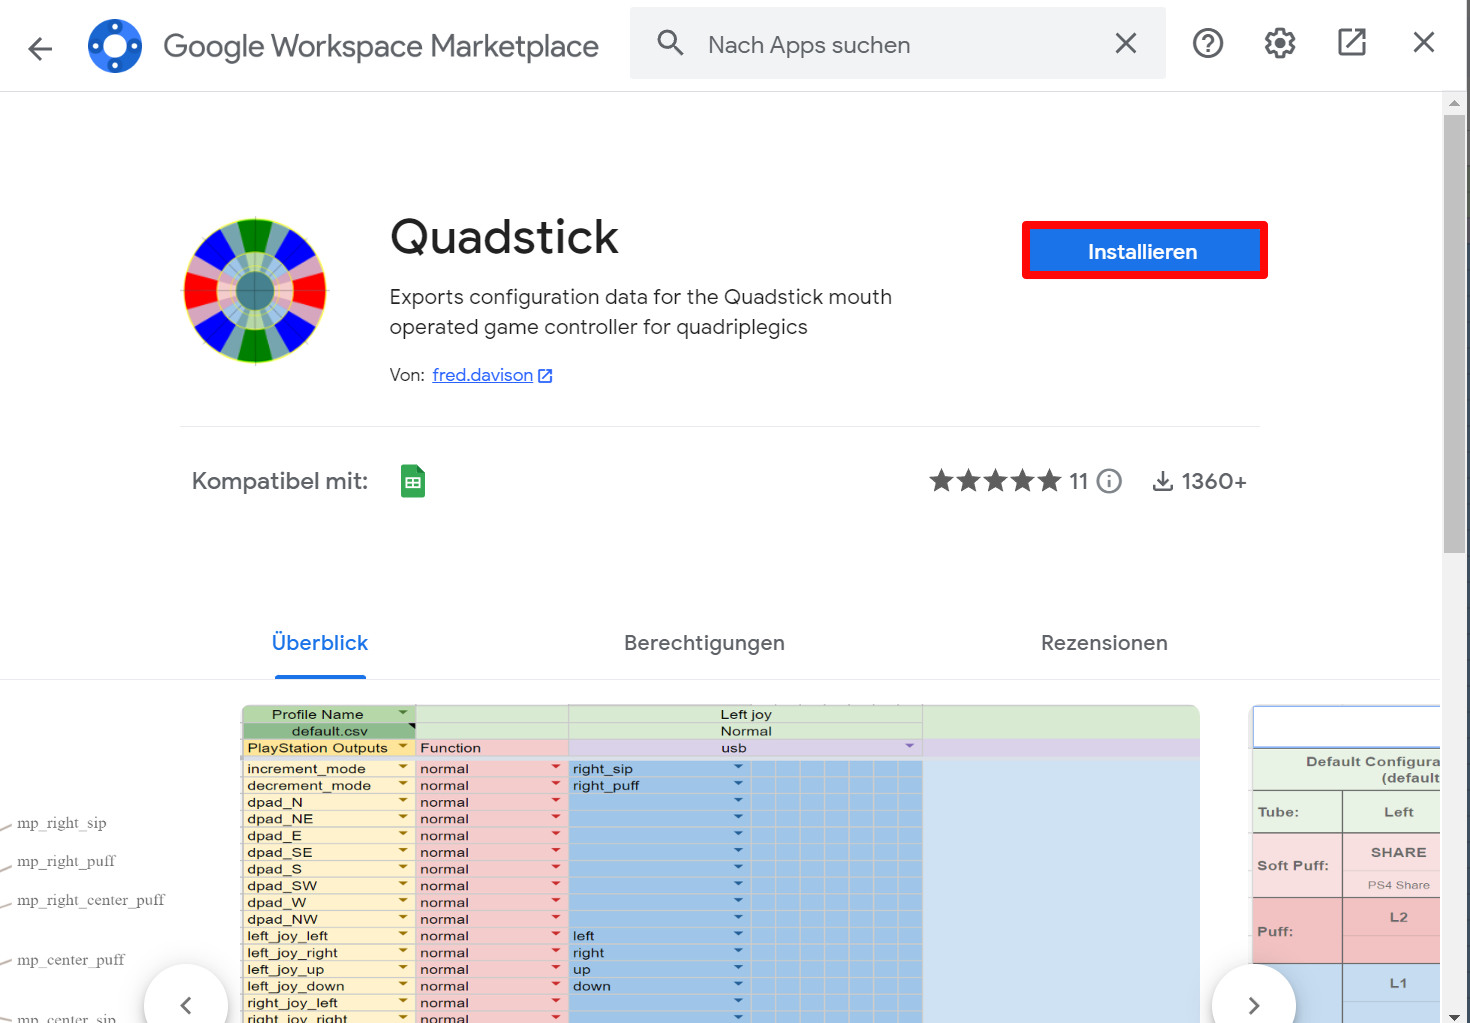Image resolution: width=1470 pixels, height=1023 pixels.
Task: Select the Überblick tab
Action: tap(320, 643)
